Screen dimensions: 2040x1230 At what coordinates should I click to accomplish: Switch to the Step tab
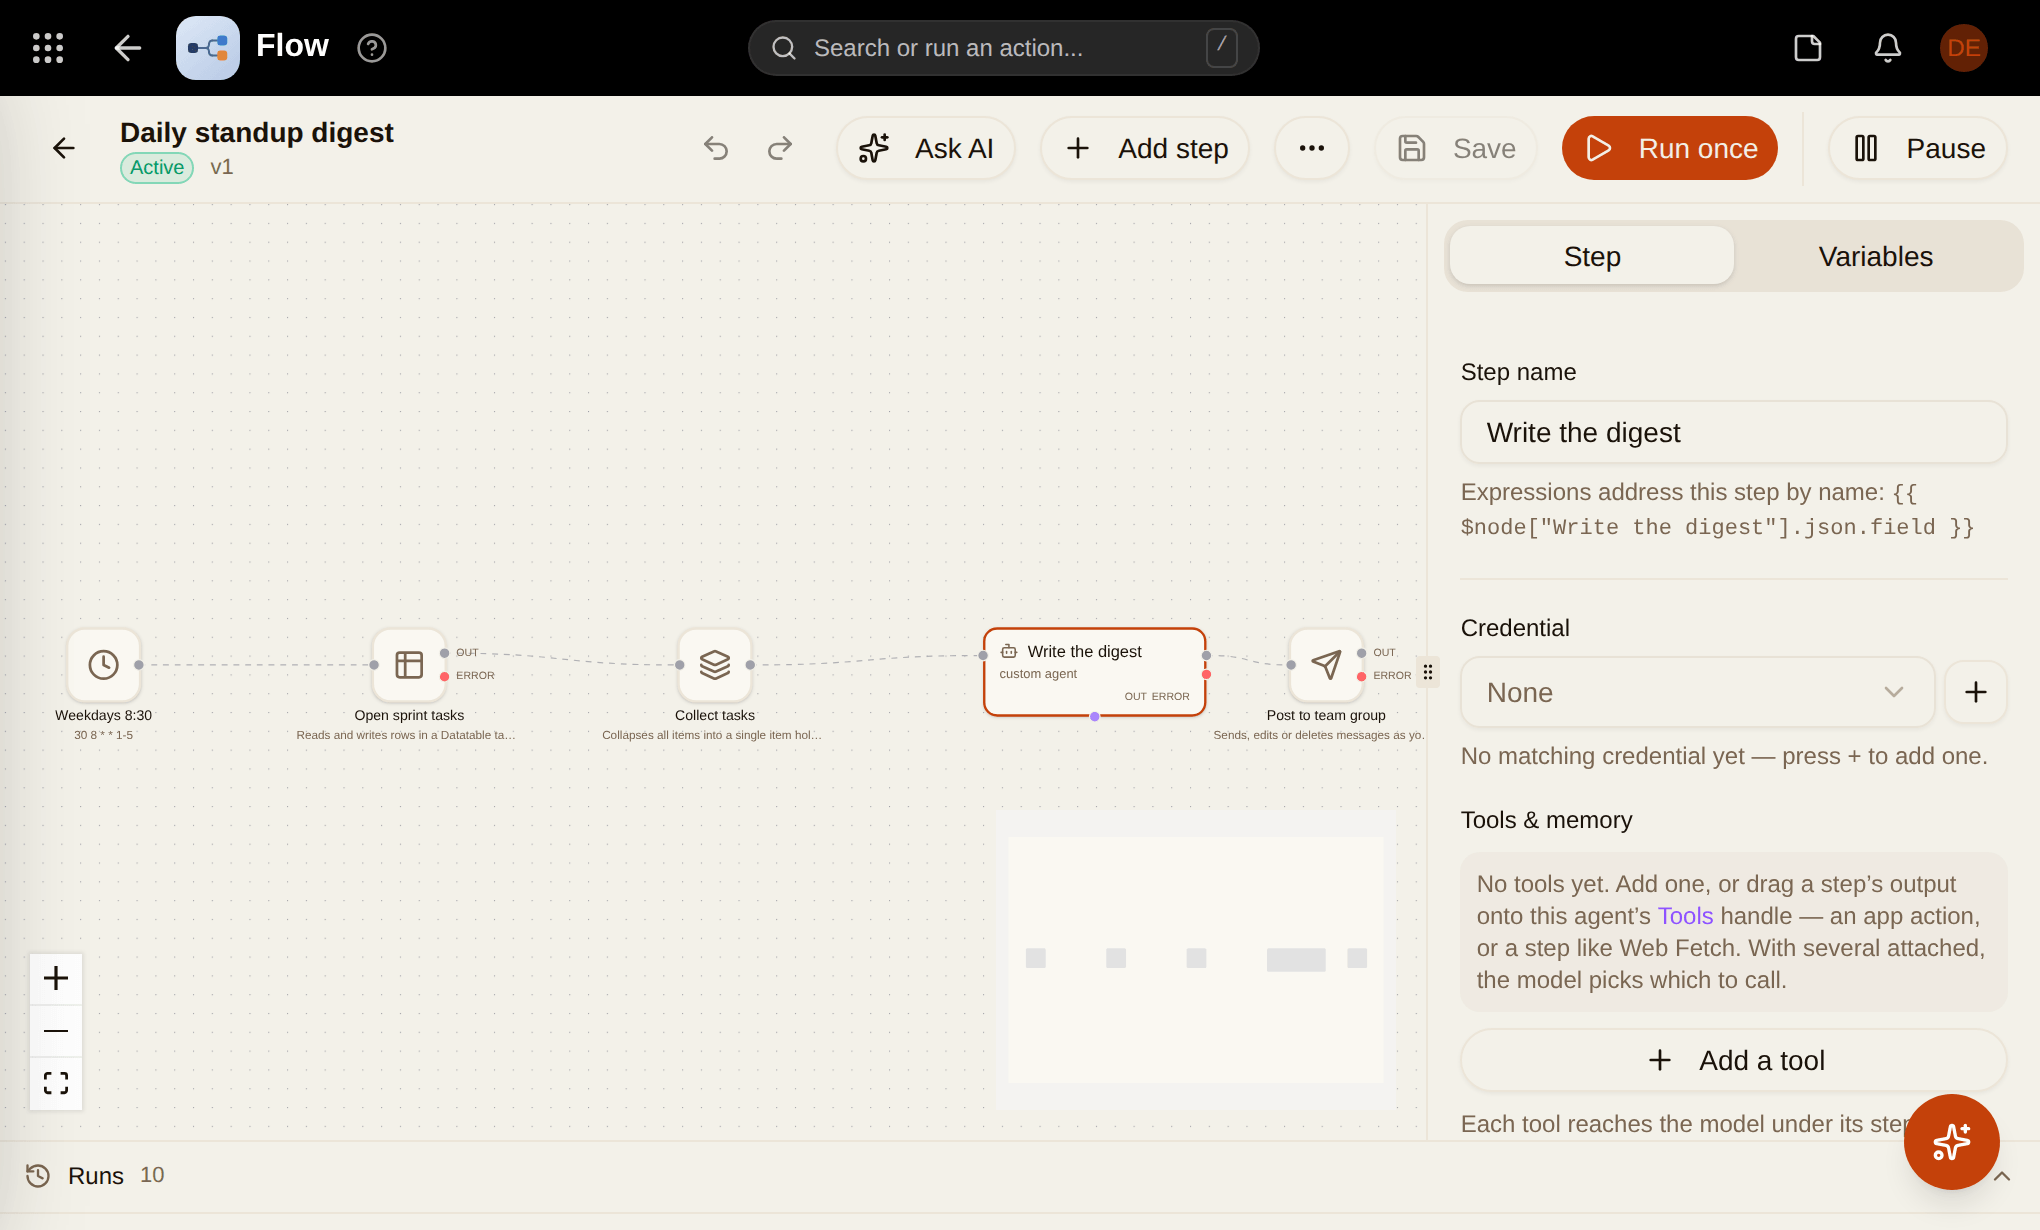pos(1592,256)
